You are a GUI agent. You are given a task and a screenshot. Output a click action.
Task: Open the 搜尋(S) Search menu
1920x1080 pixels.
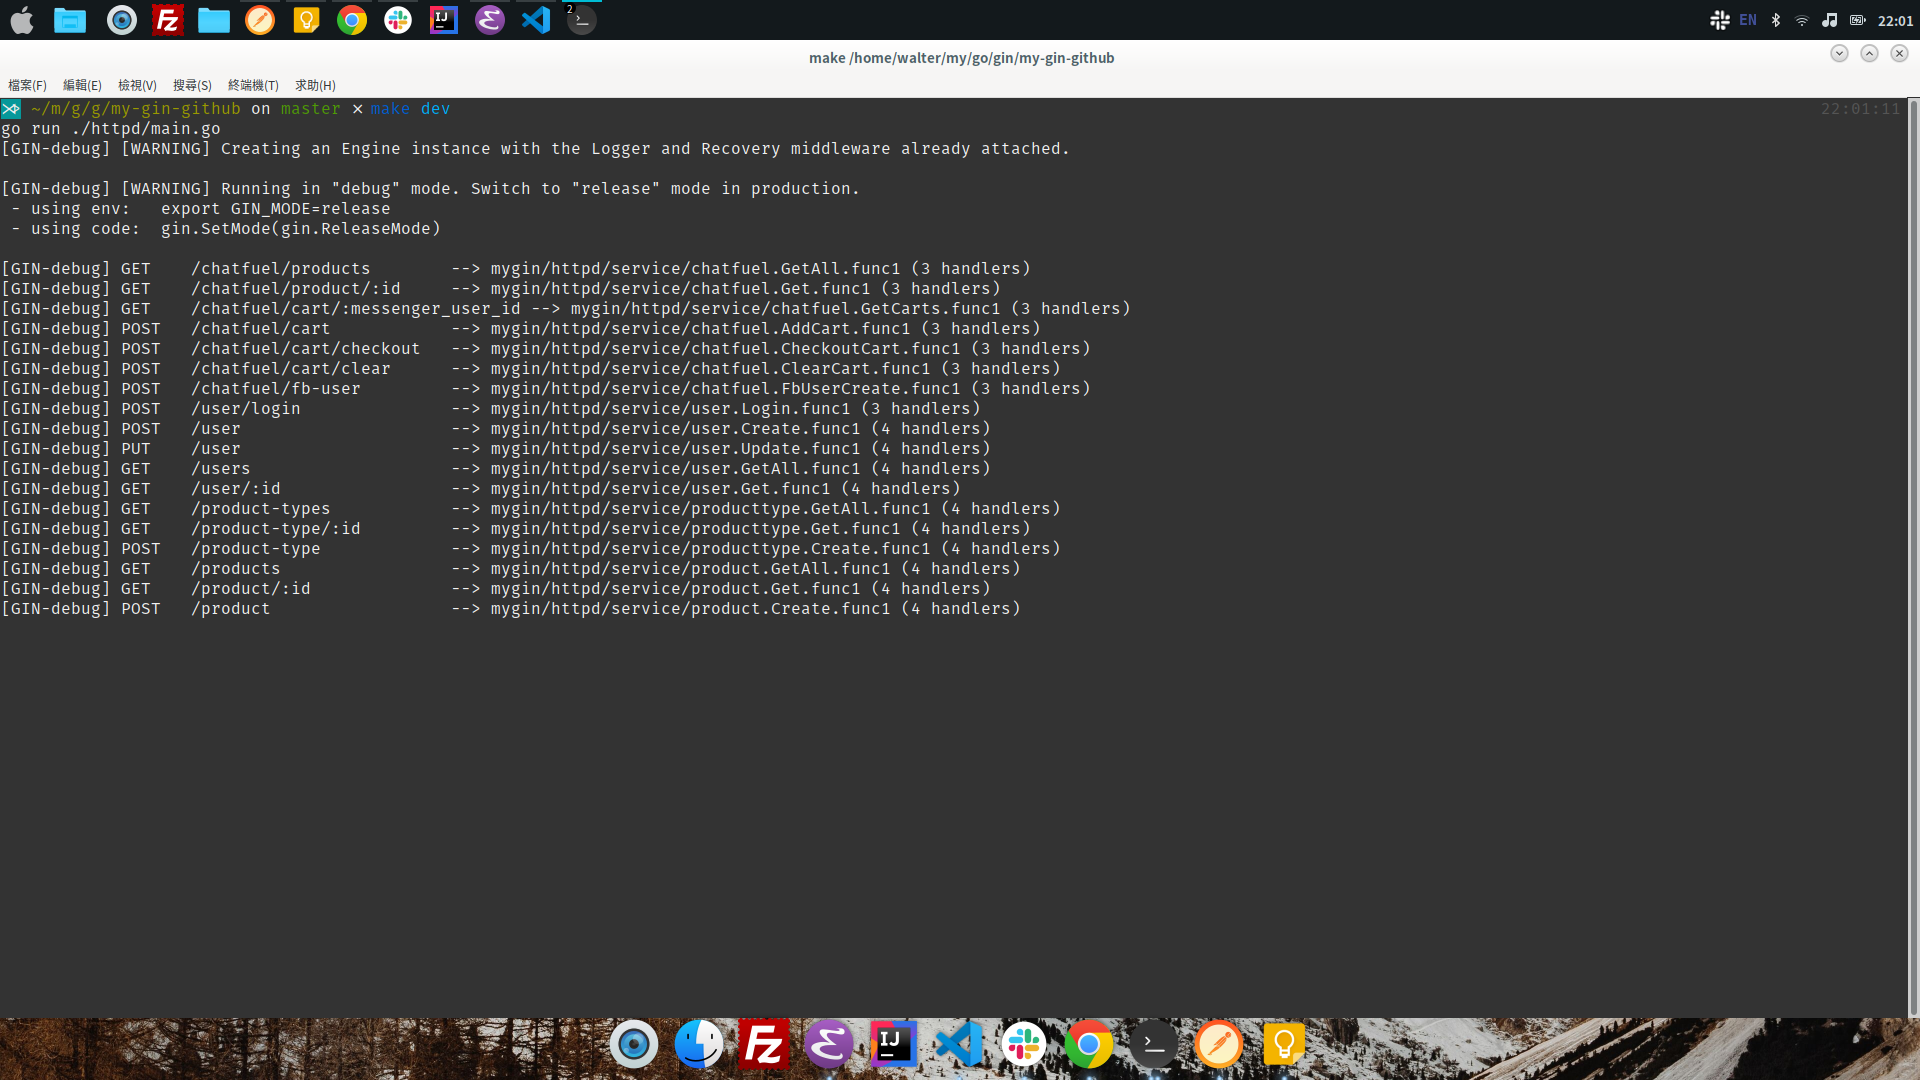coord(192,86)
